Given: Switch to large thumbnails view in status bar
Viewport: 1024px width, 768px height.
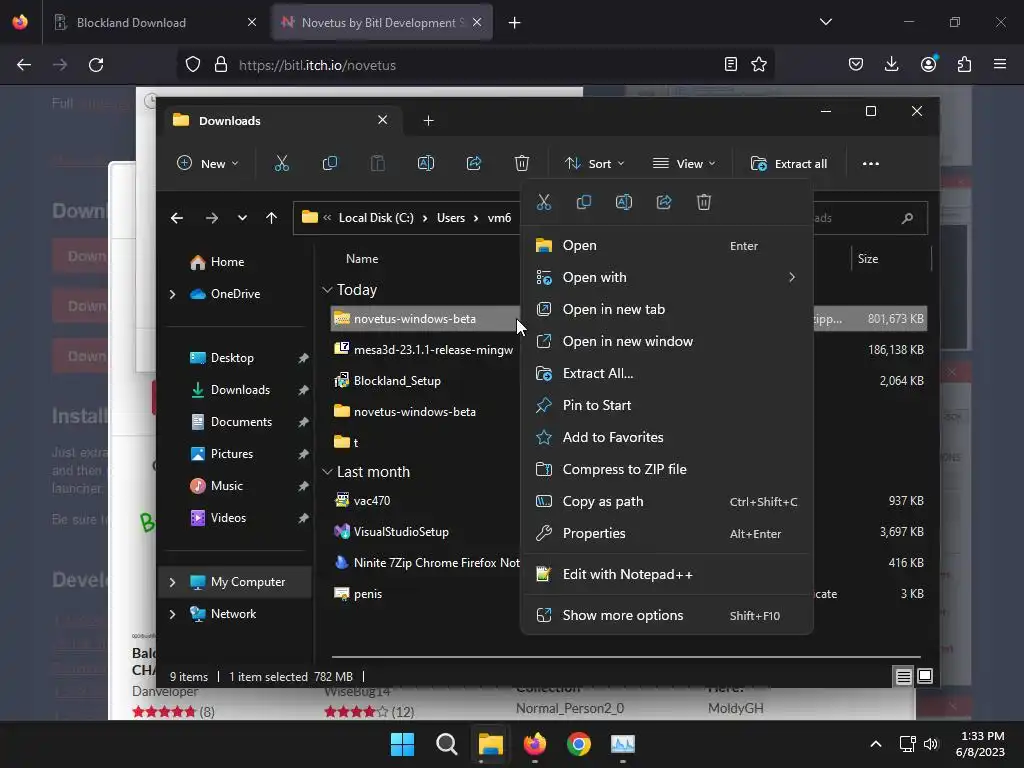Looking at the screenshot, I should click(x=925, y=677).
